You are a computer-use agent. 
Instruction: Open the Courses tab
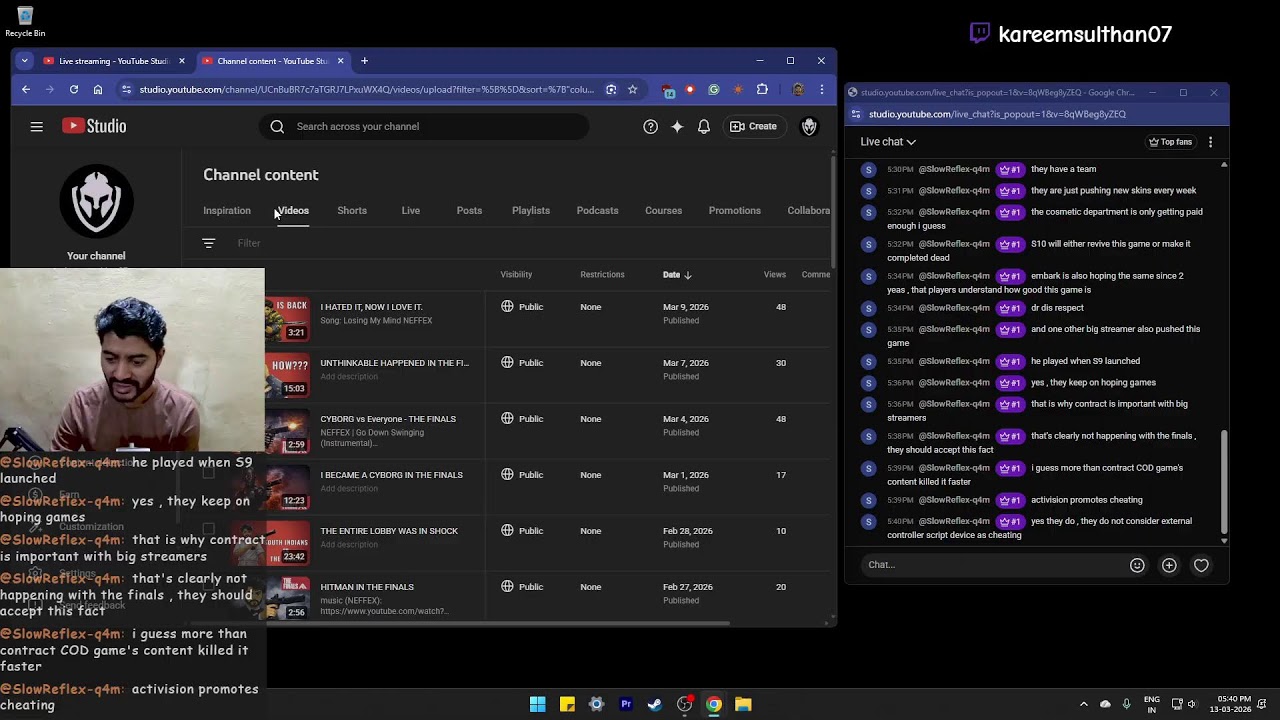click(x=663, y=210)
